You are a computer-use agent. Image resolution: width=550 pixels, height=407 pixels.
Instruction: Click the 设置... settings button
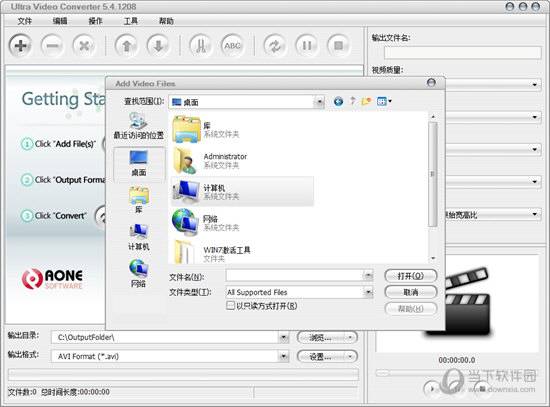click(327, 357)
